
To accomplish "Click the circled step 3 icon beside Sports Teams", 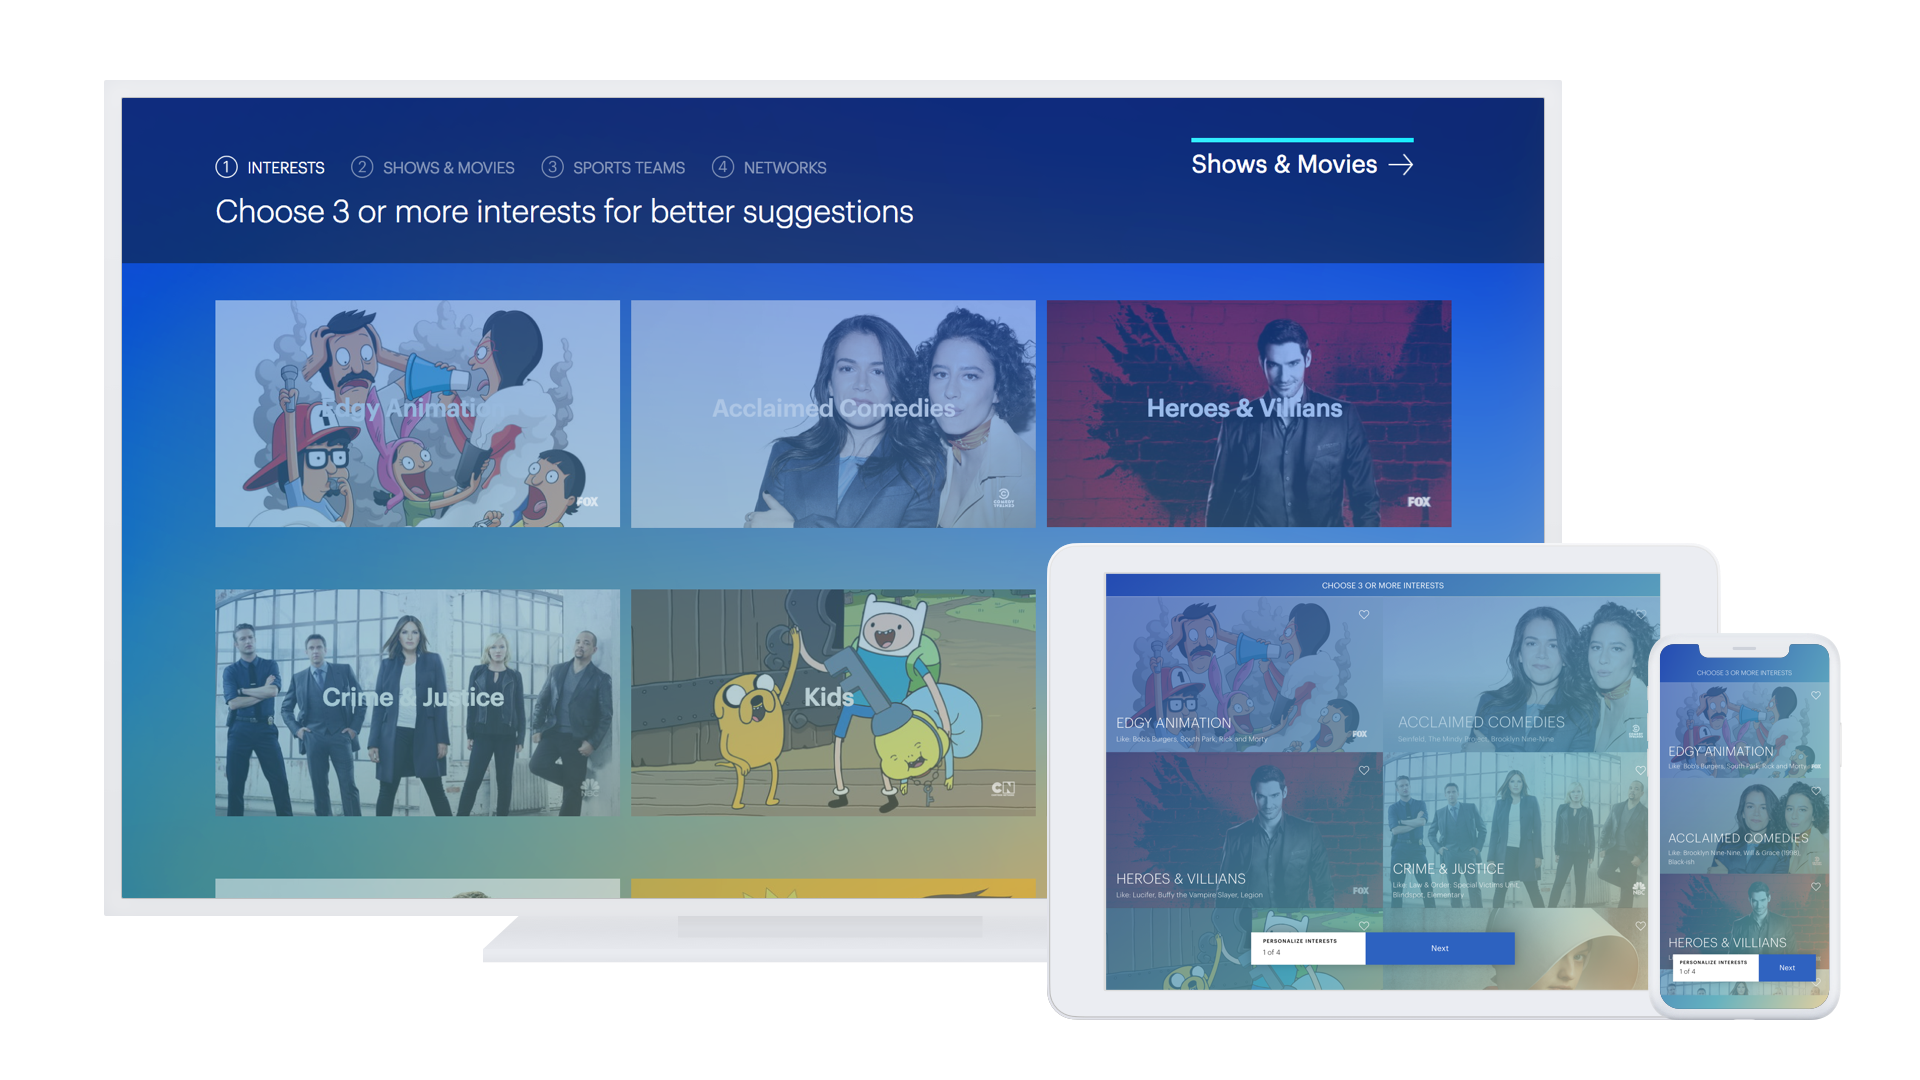I will (x=552, y=167).
